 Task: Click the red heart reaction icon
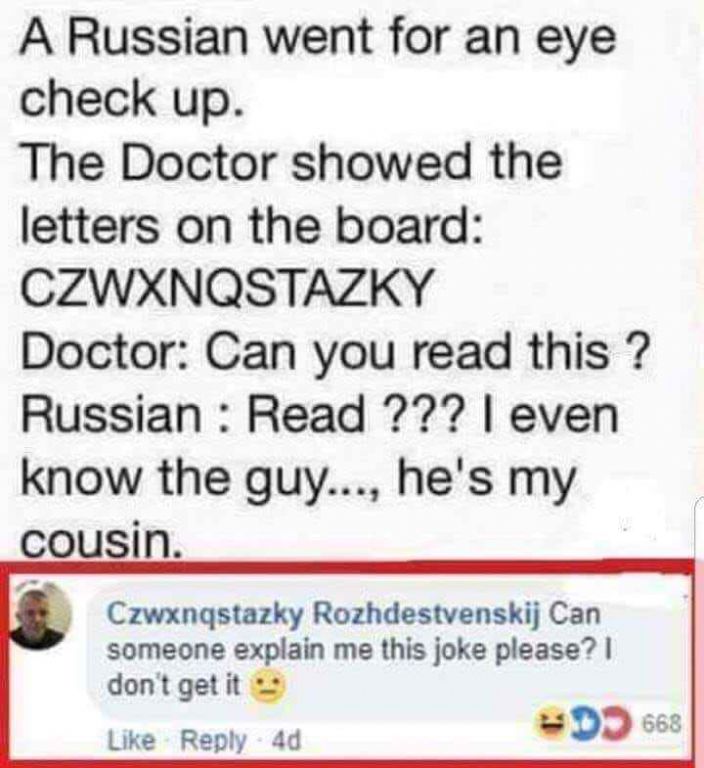(614, 724)
